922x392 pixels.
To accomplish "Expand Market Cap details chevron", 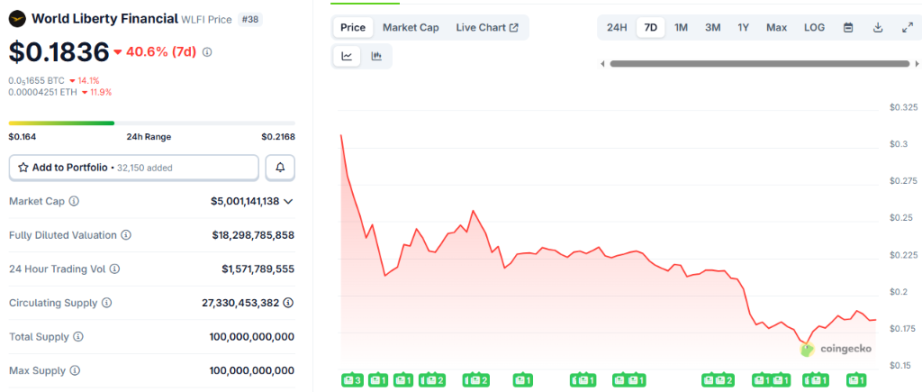I will coord(288,202).
